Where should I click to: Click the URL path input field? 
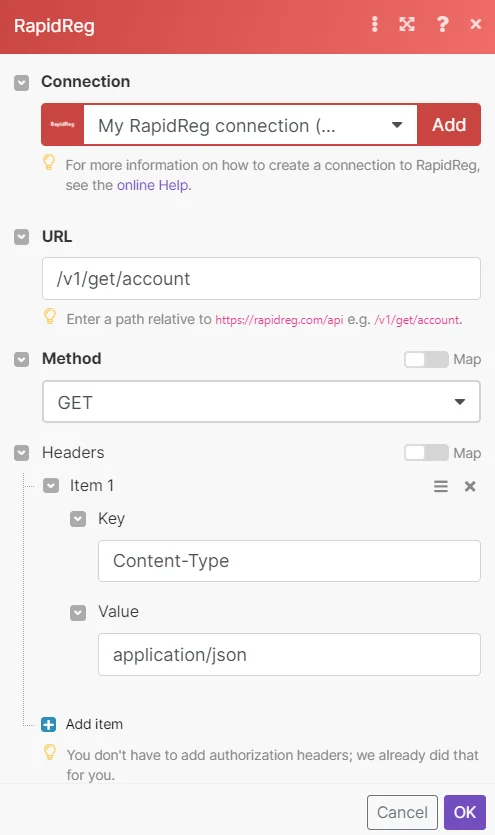tap(261, 279)
